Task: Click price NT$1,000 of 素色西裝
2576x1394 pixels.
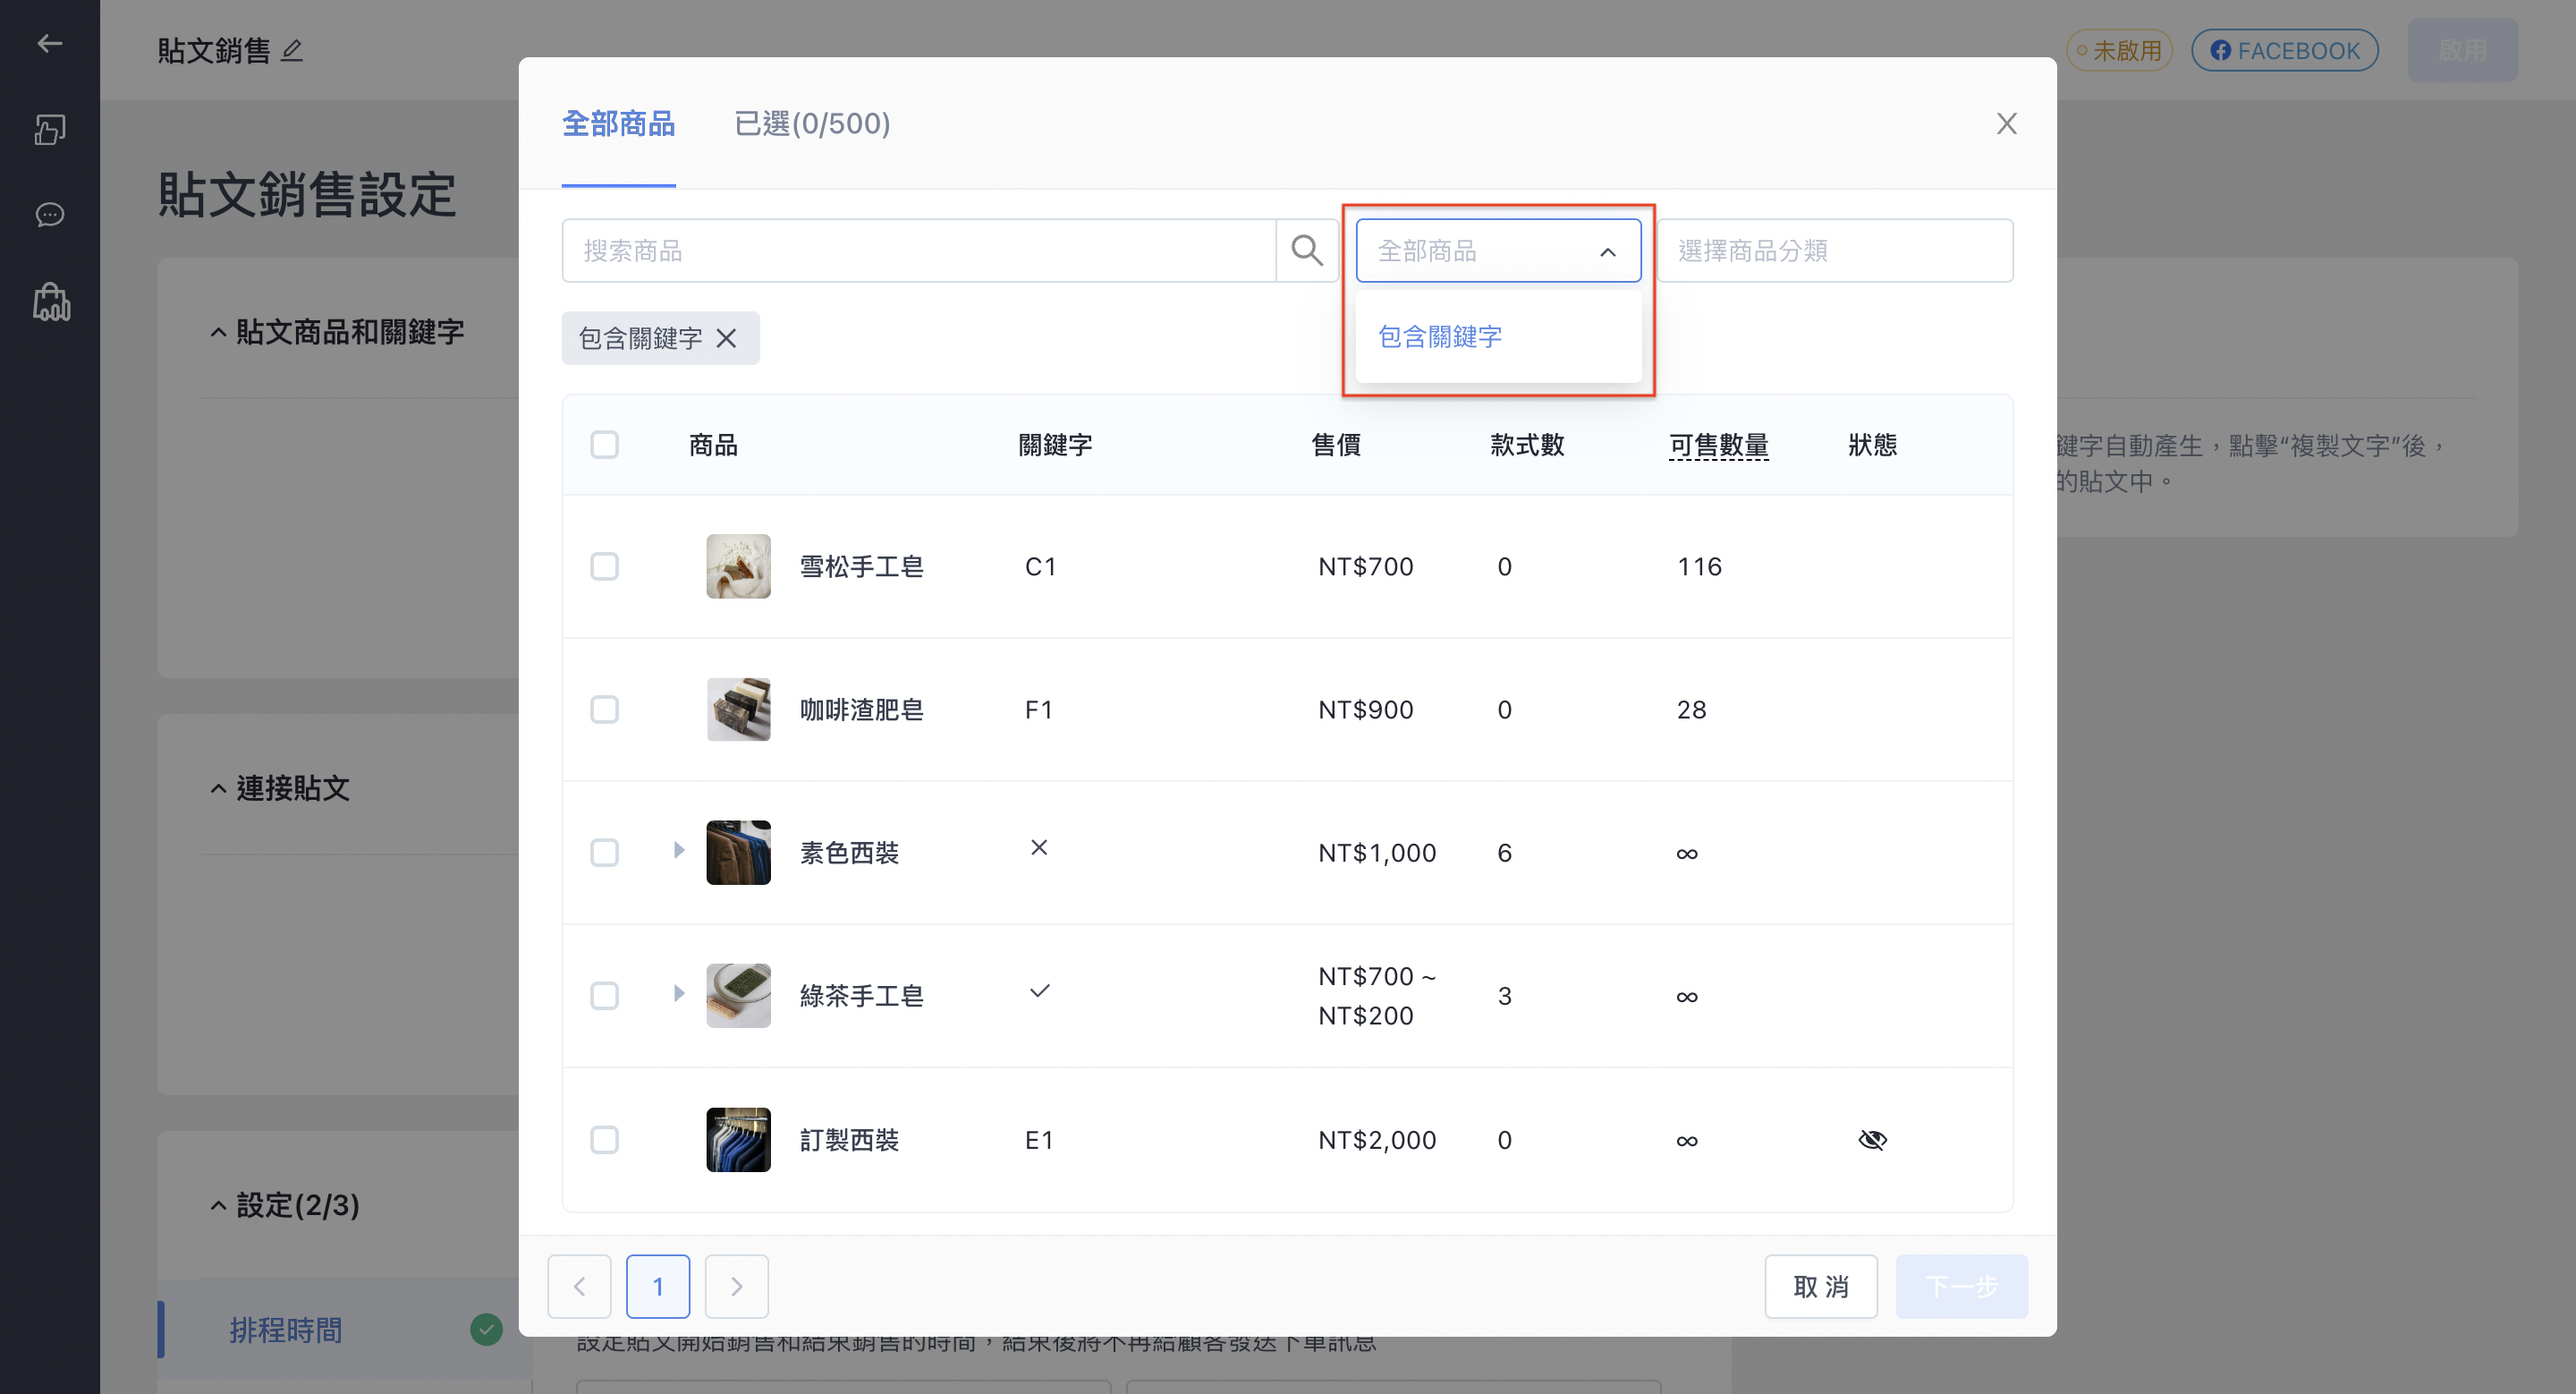Action: [x=1376, y=852]
